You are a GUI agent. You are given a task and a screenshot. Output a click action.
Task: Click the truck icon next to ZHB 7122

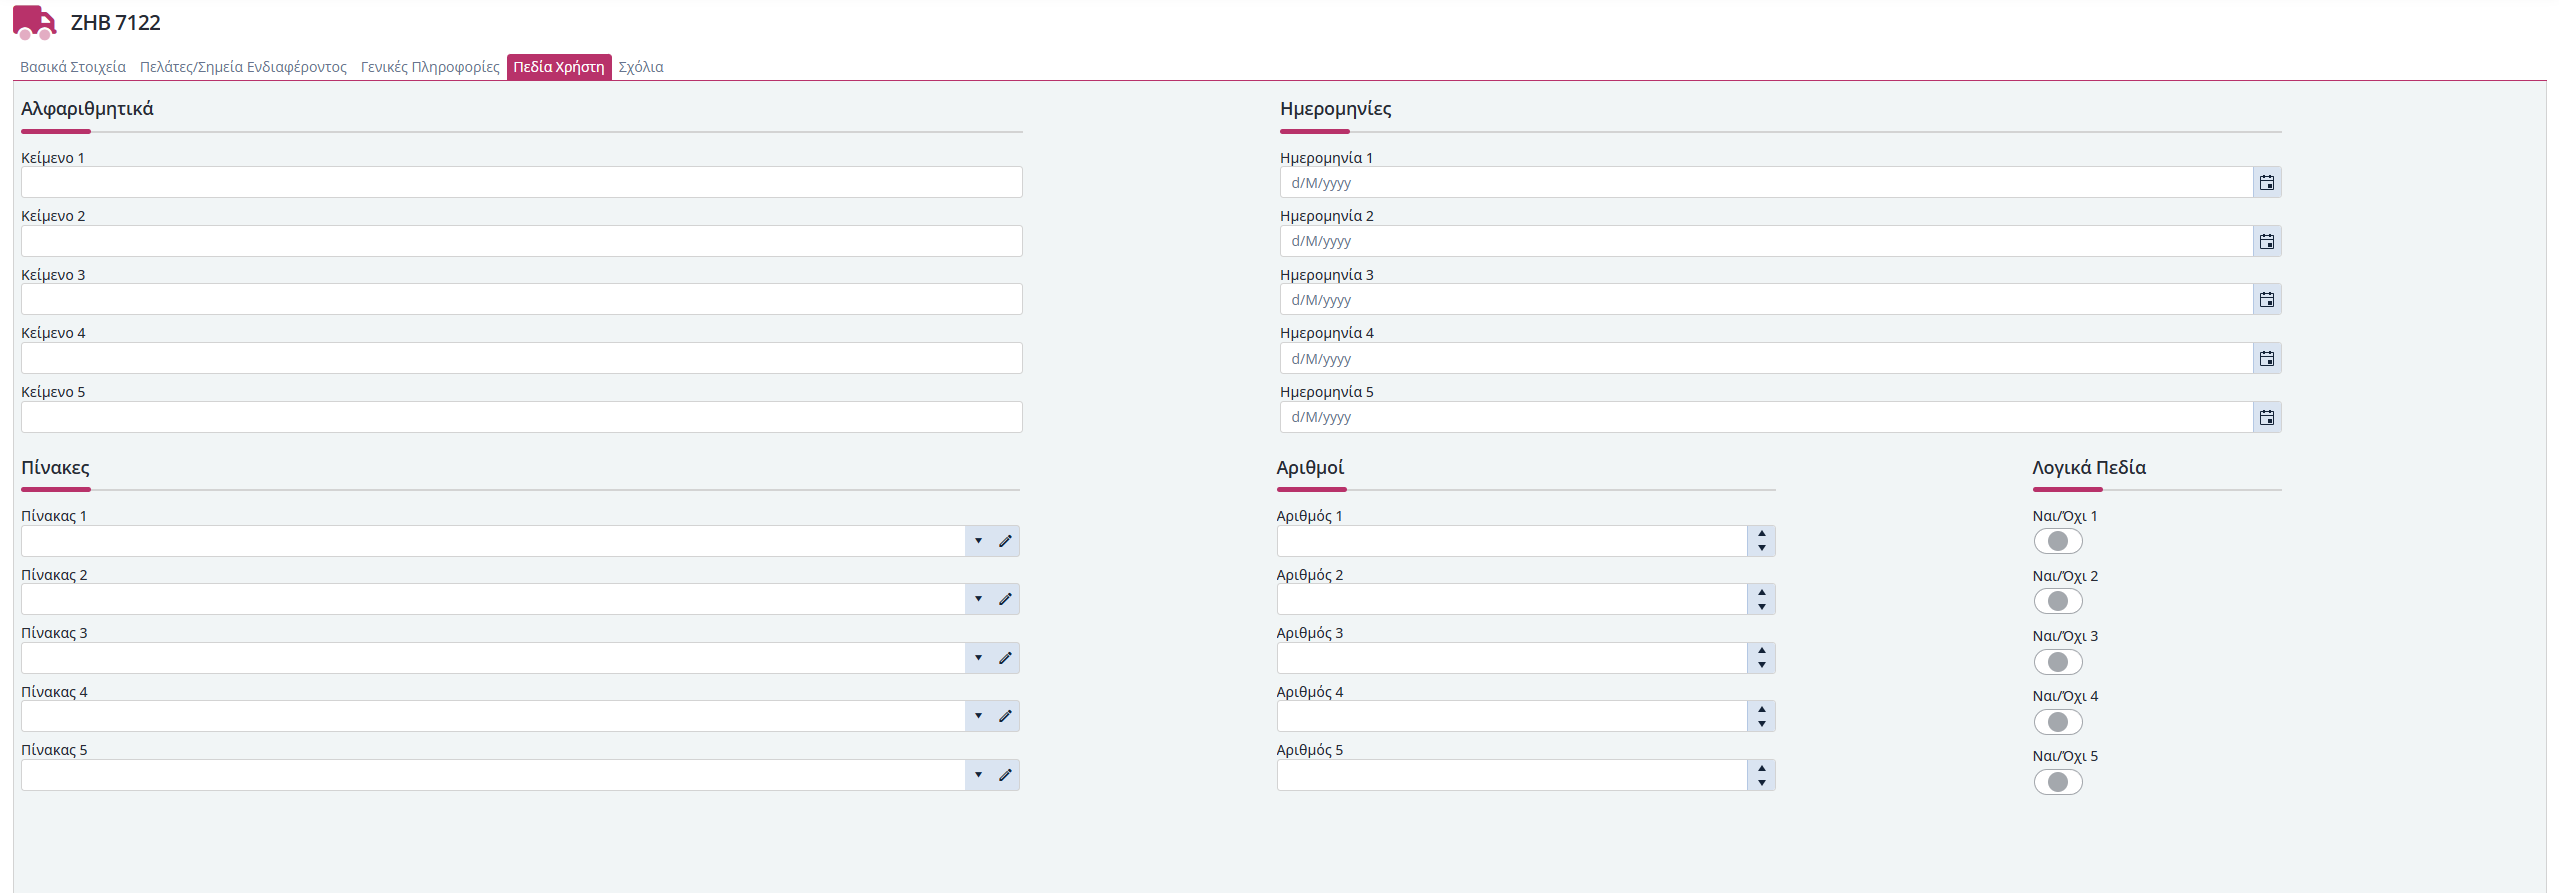coord(34,22)
